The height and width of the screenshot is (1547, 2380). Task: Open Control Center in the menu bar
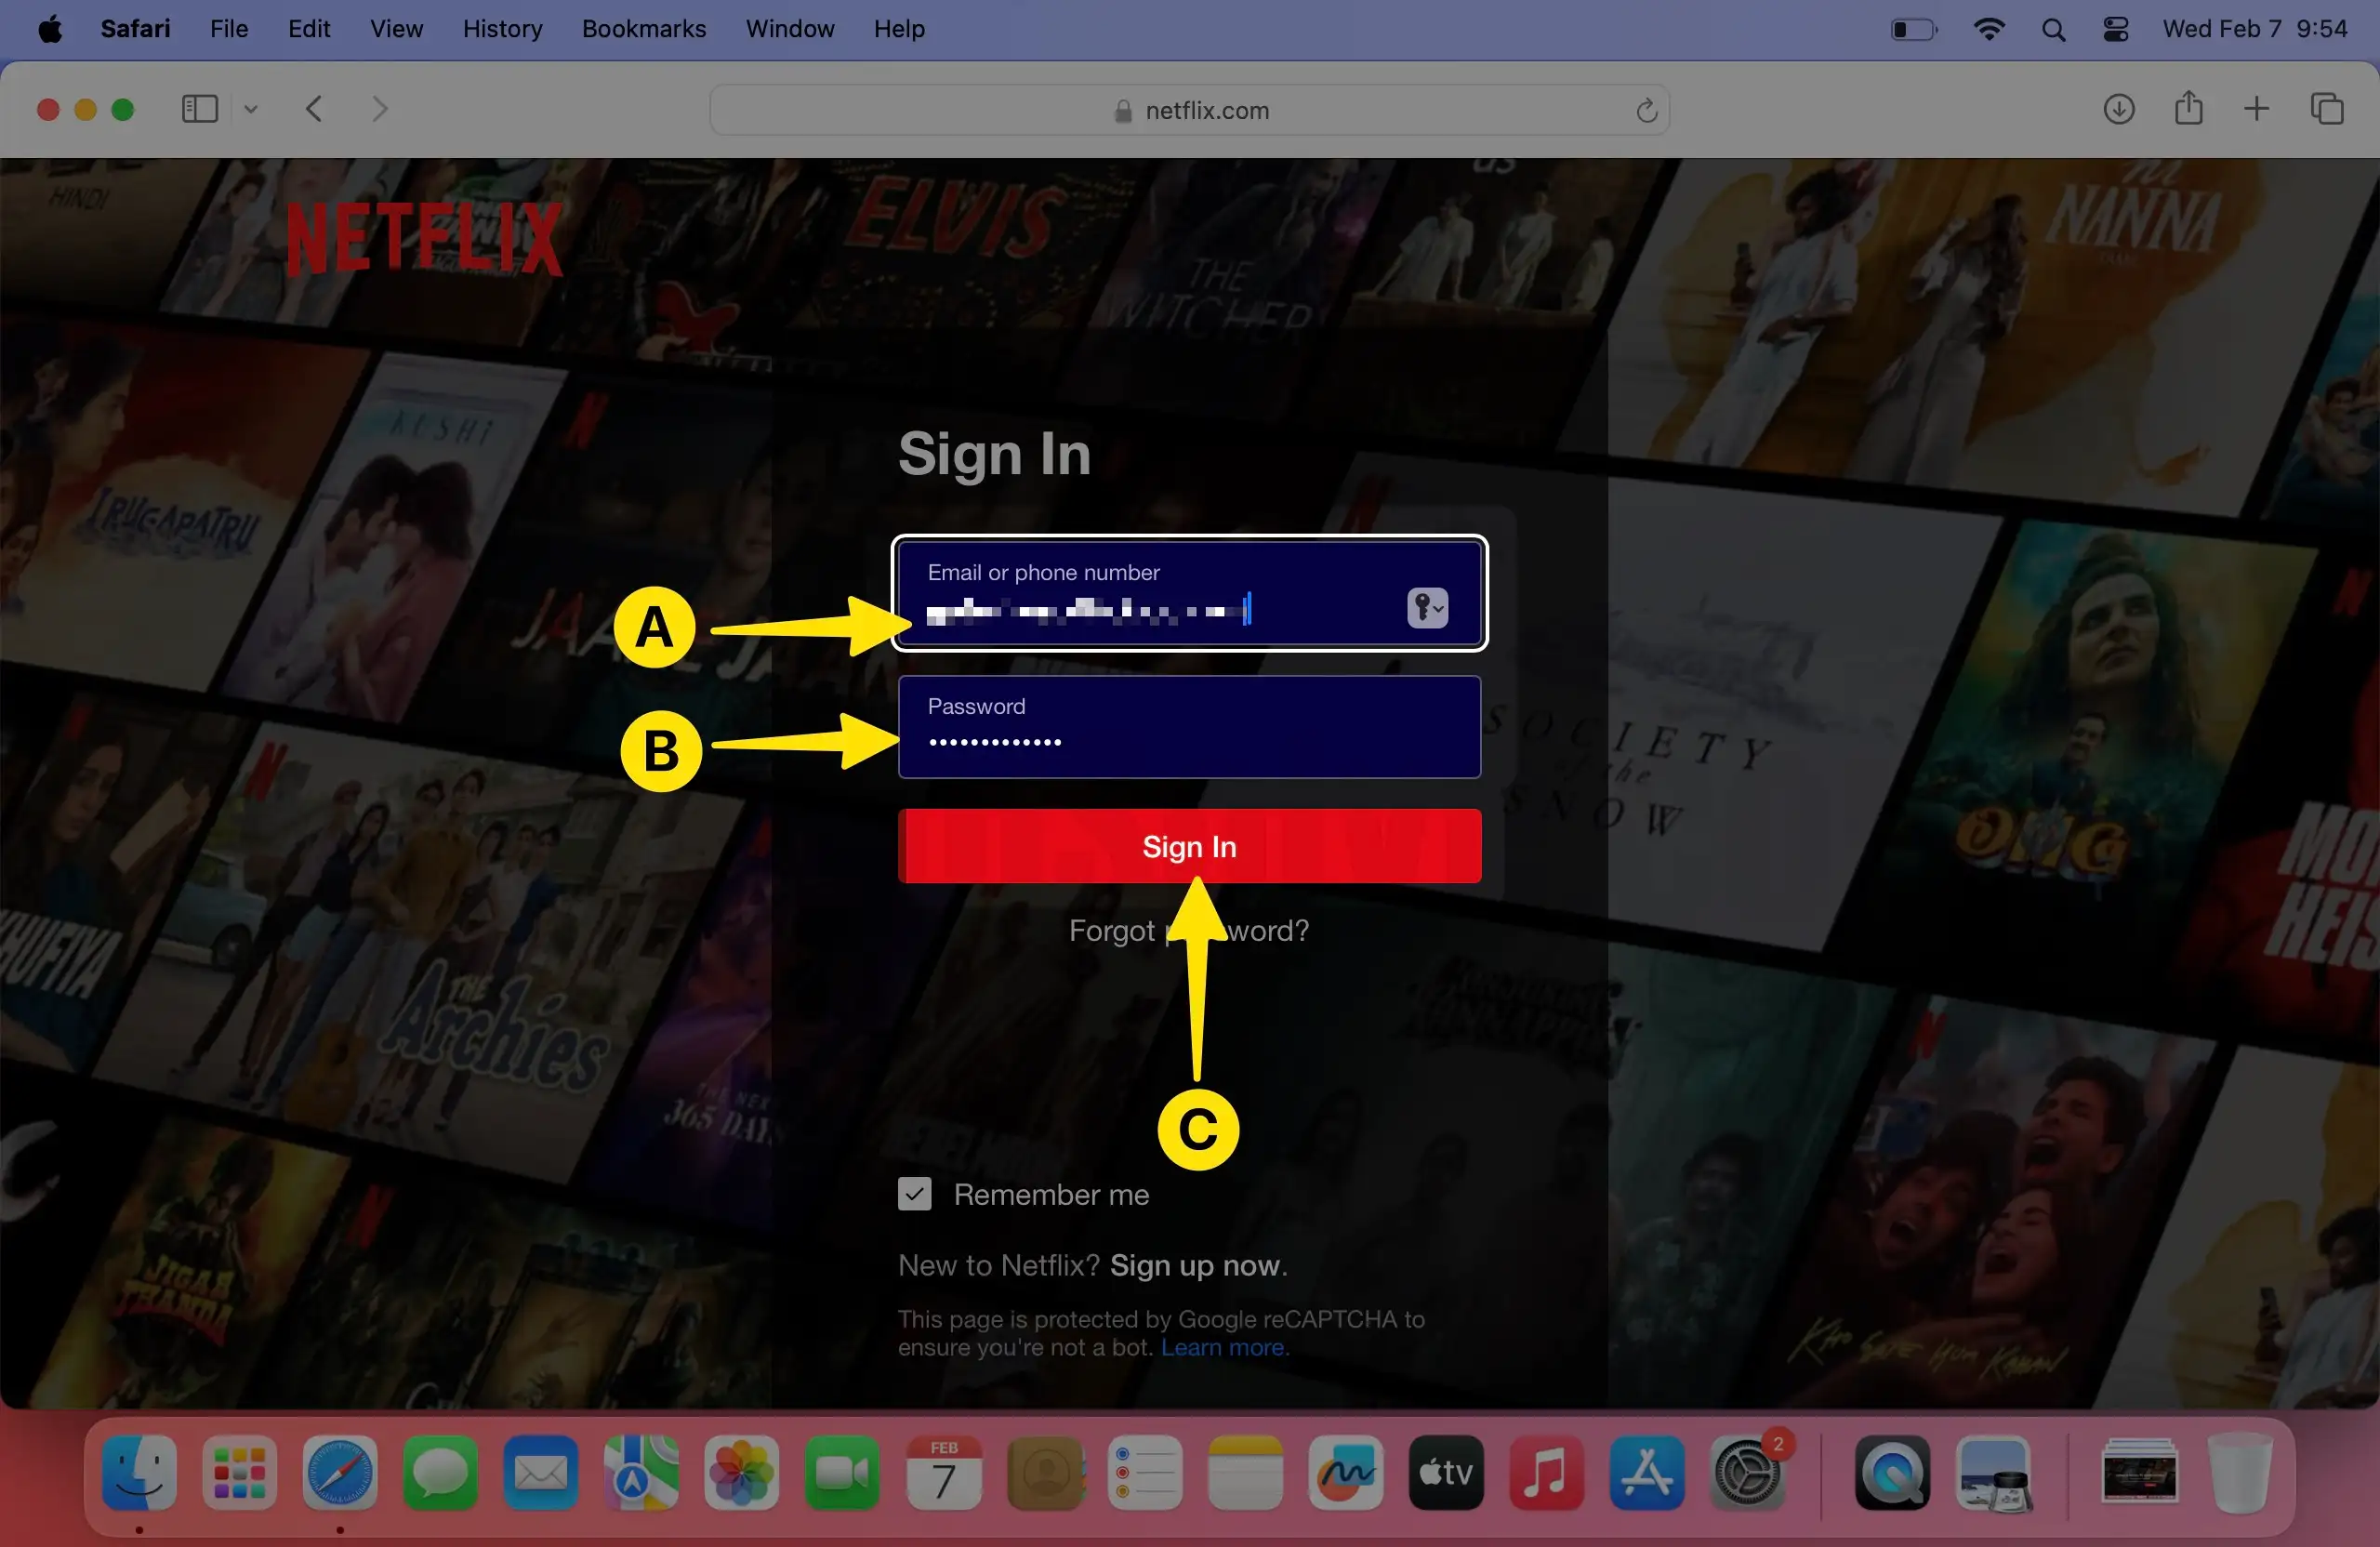tap(2115, 29)
